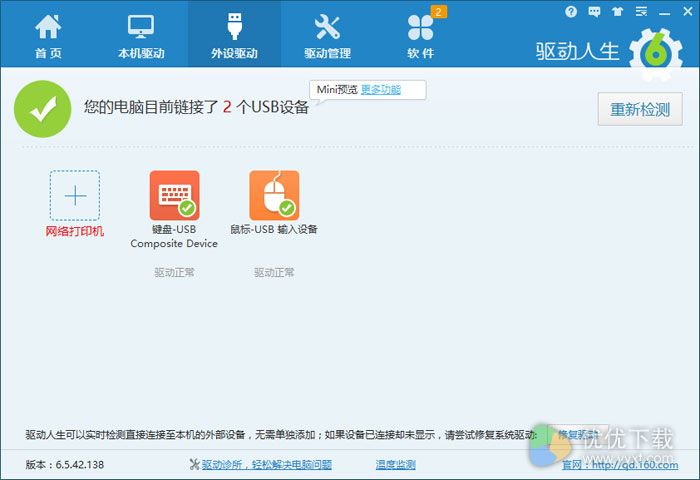Click the 鼠标-USB 输入设备 label
Screen dimensions: 700x480
[x=274, y=230]
